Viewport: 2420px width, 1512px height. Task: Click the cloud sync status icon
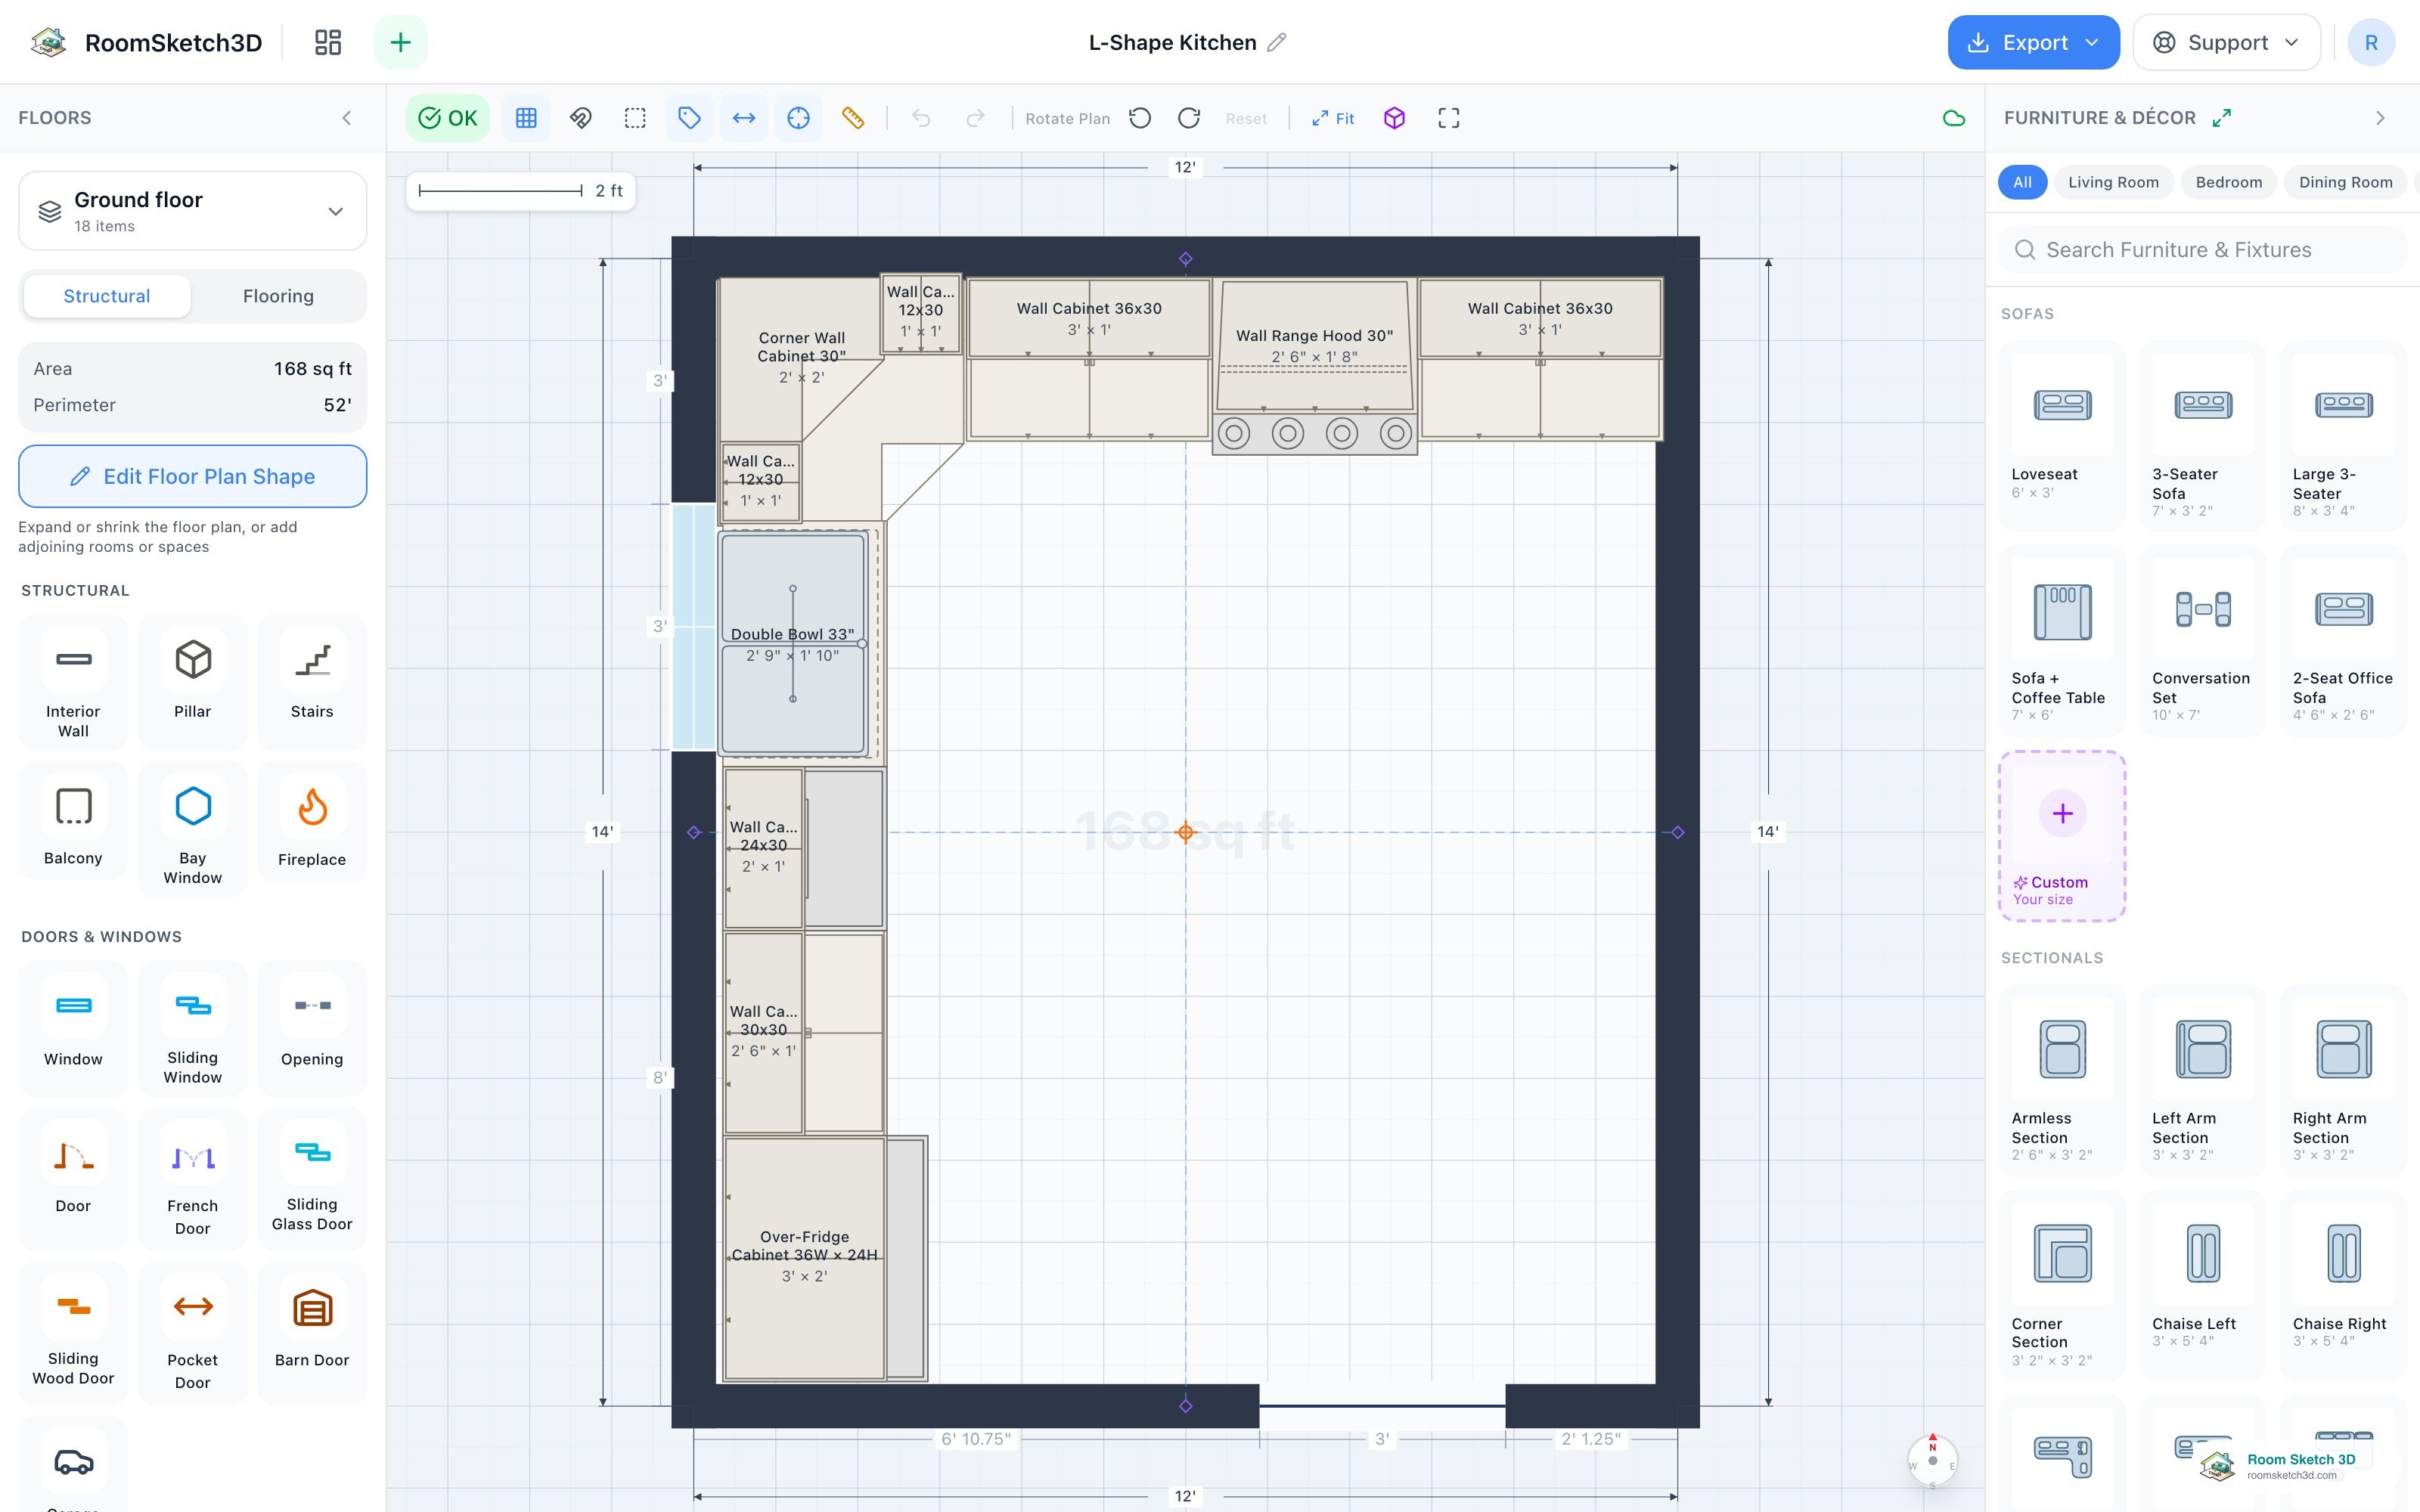tap(1953, 118)
